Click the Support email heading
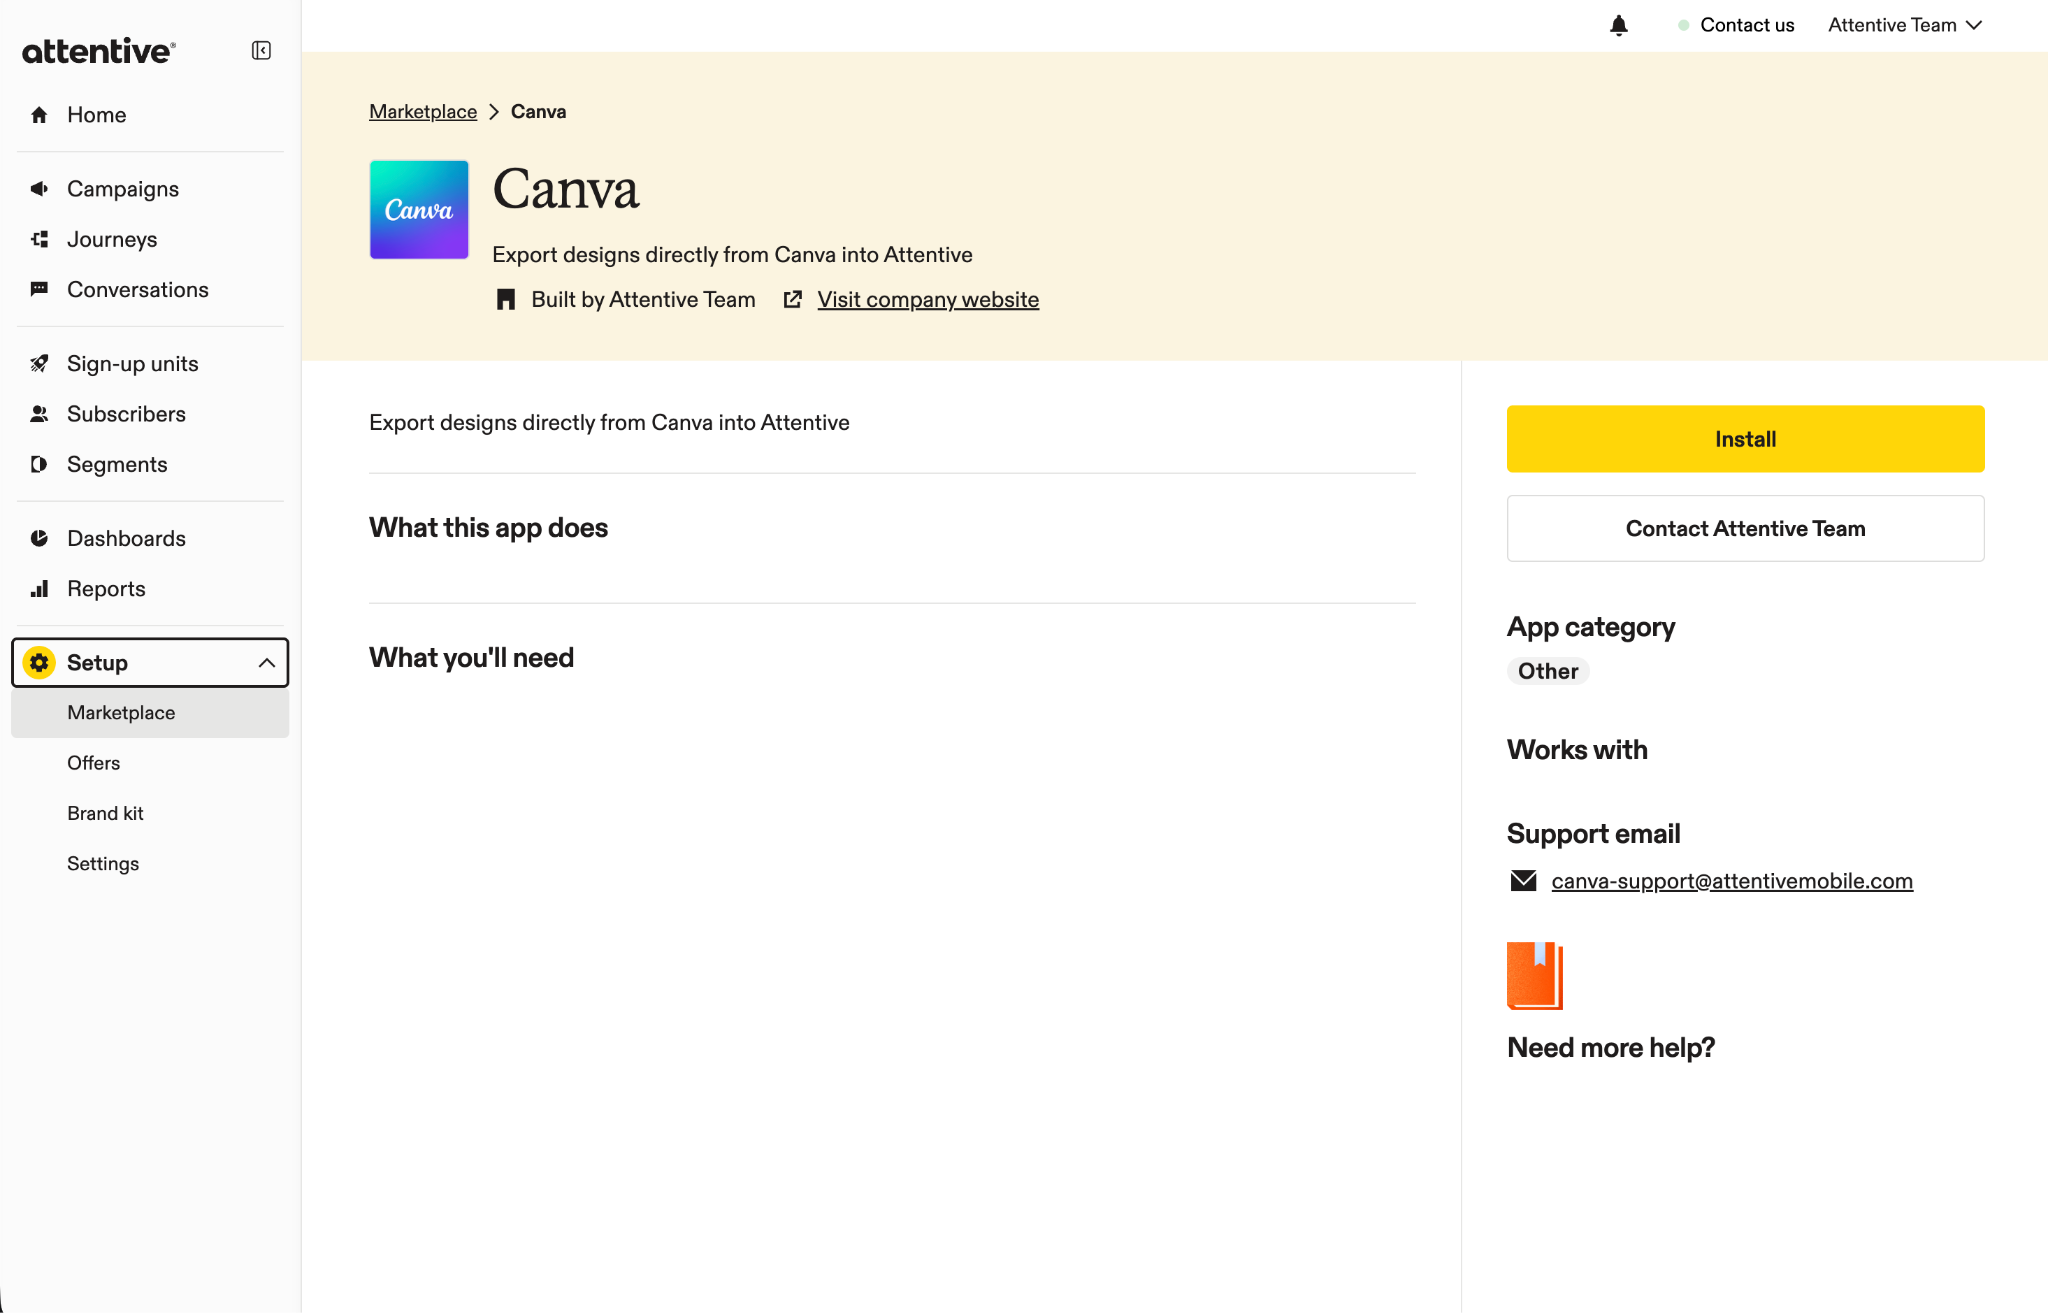 coord(1593,833)
